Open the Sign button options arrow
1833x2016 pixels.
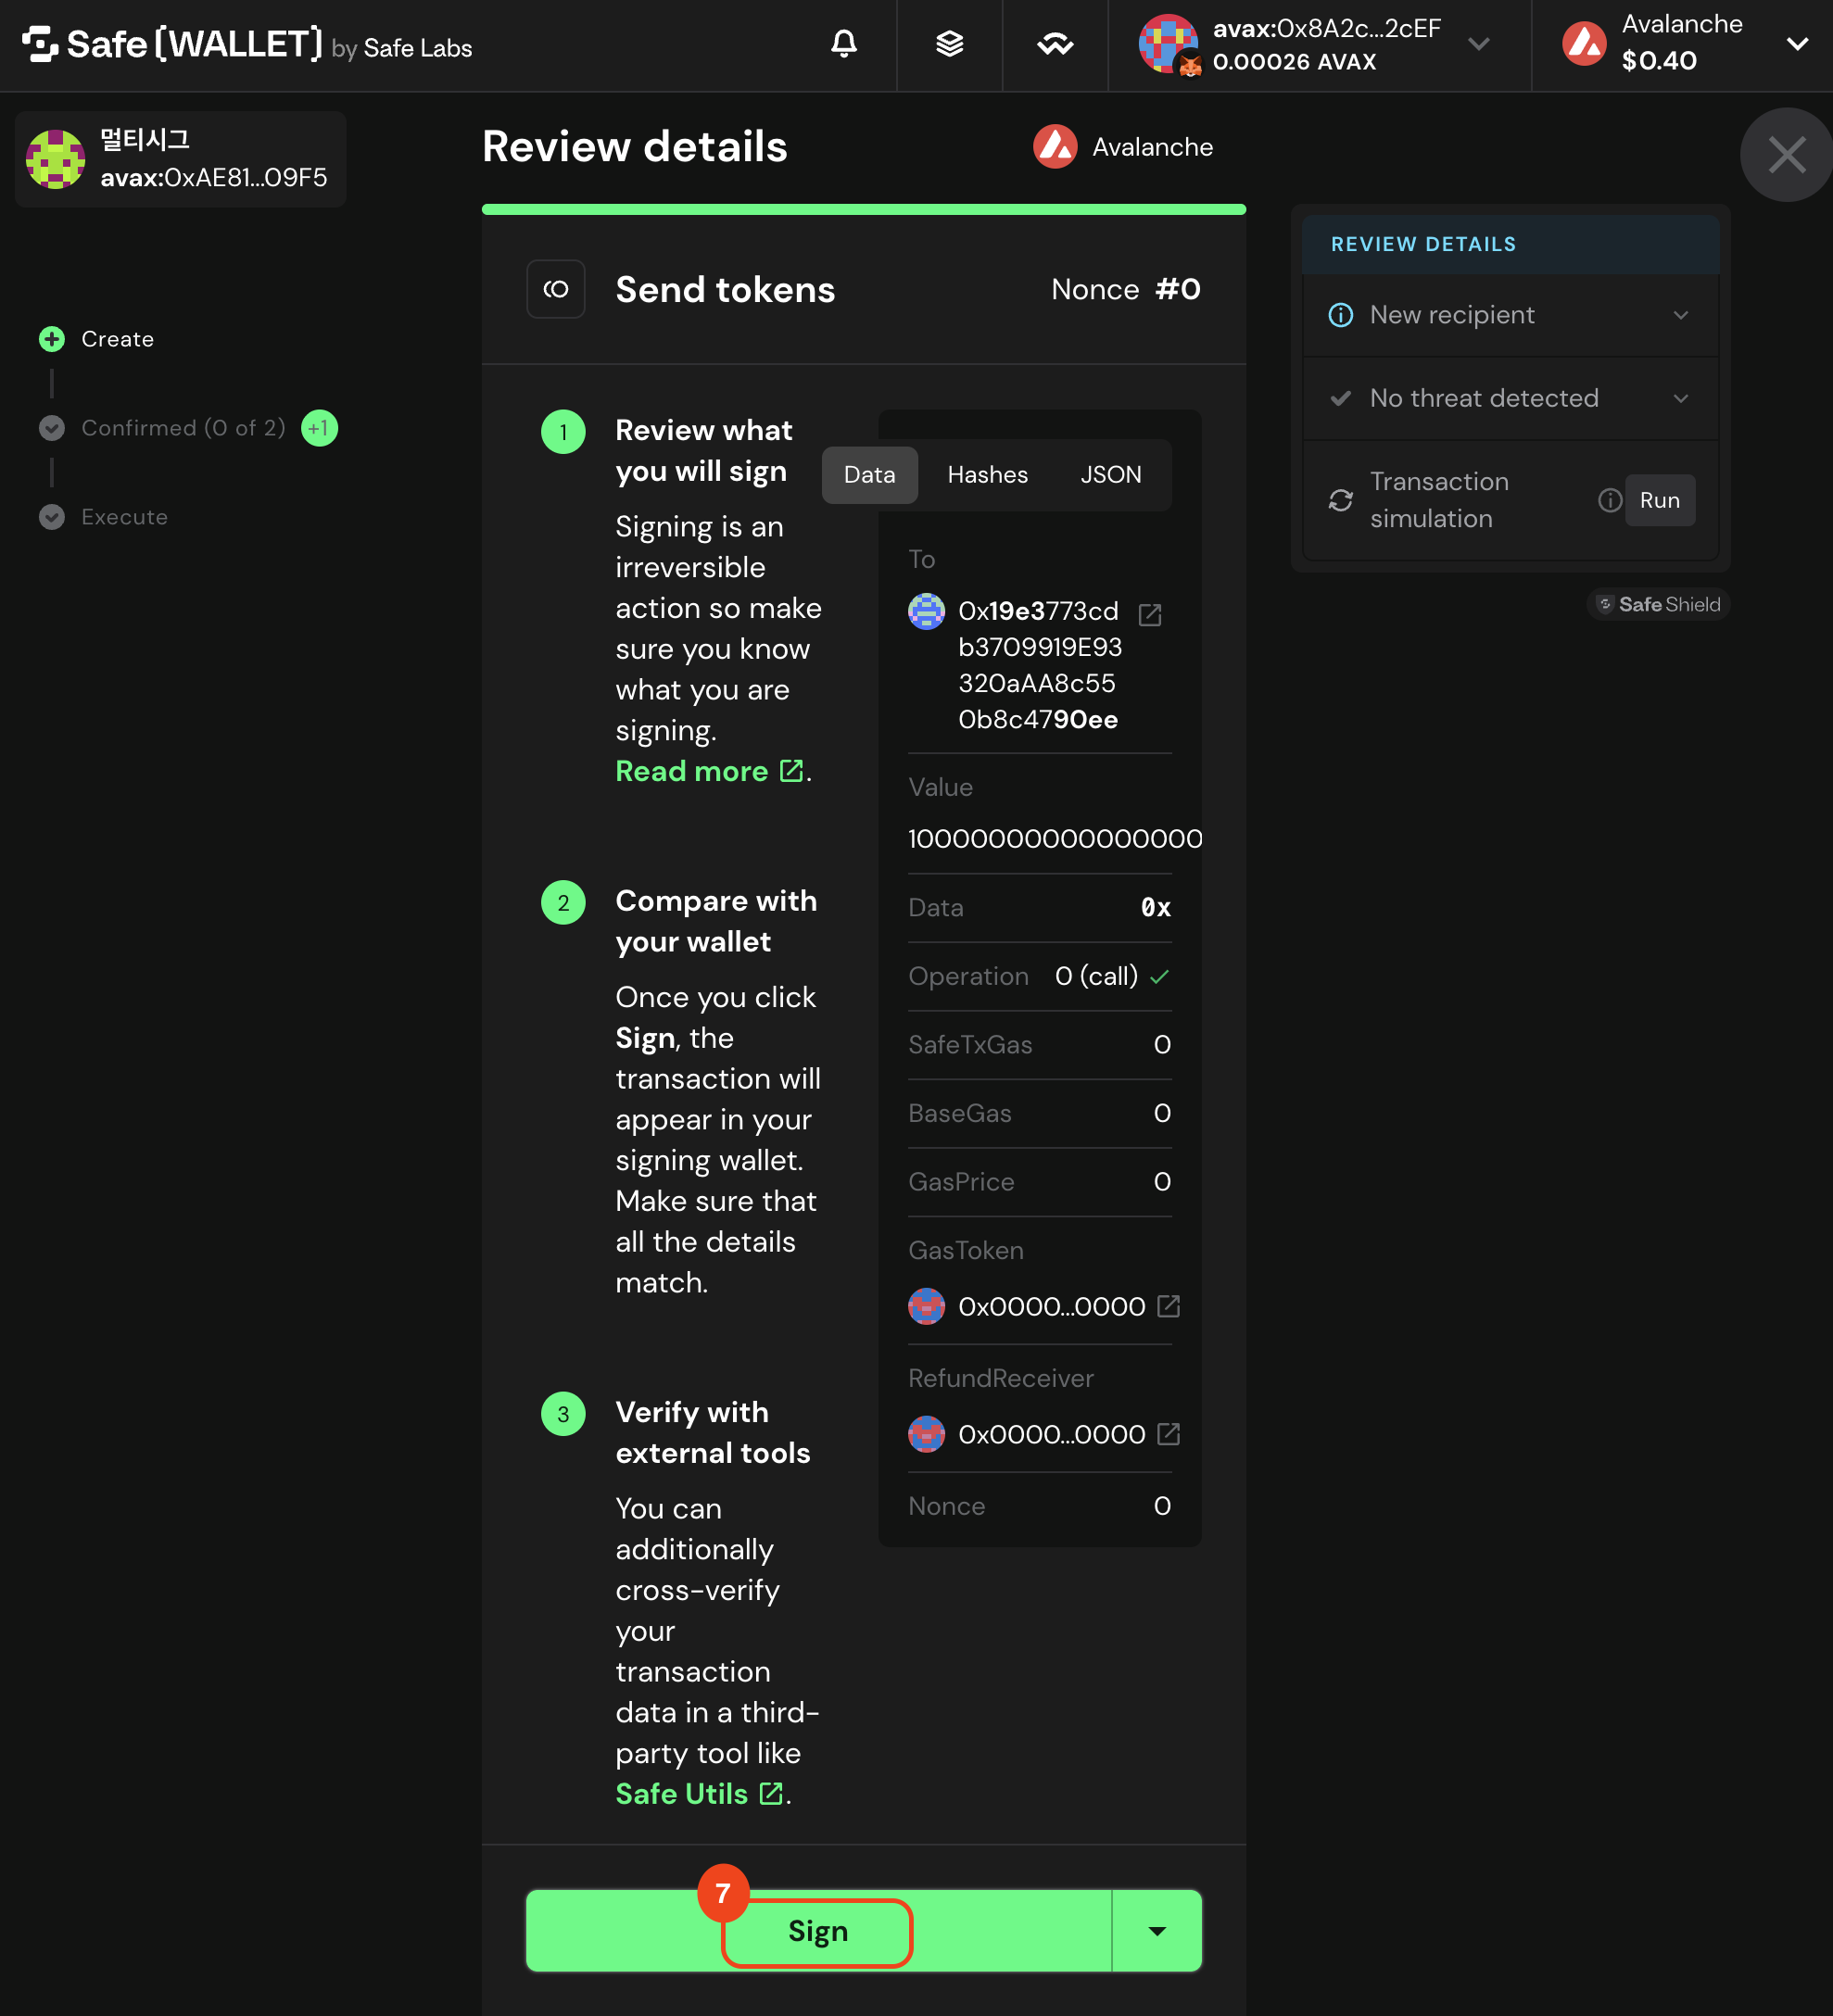(1157, 1930)
